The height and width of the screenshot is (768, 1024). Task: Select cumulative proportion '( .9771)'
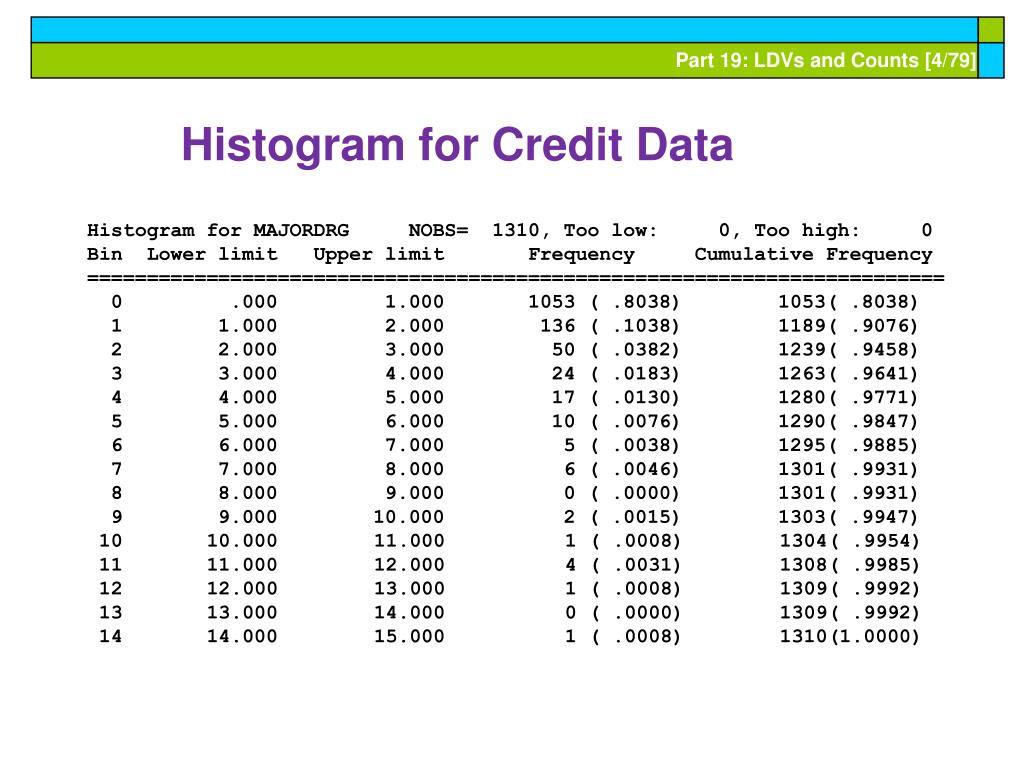tap(874, 397)
